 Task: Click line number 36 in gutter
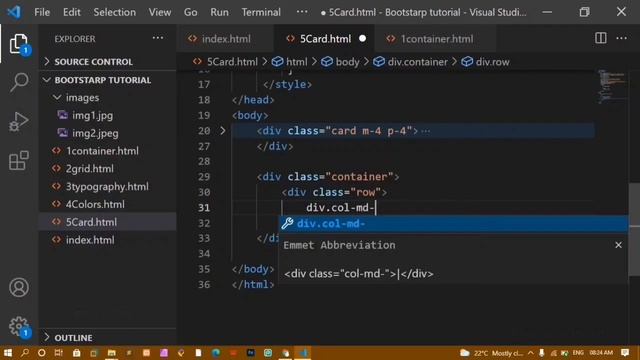204,284
